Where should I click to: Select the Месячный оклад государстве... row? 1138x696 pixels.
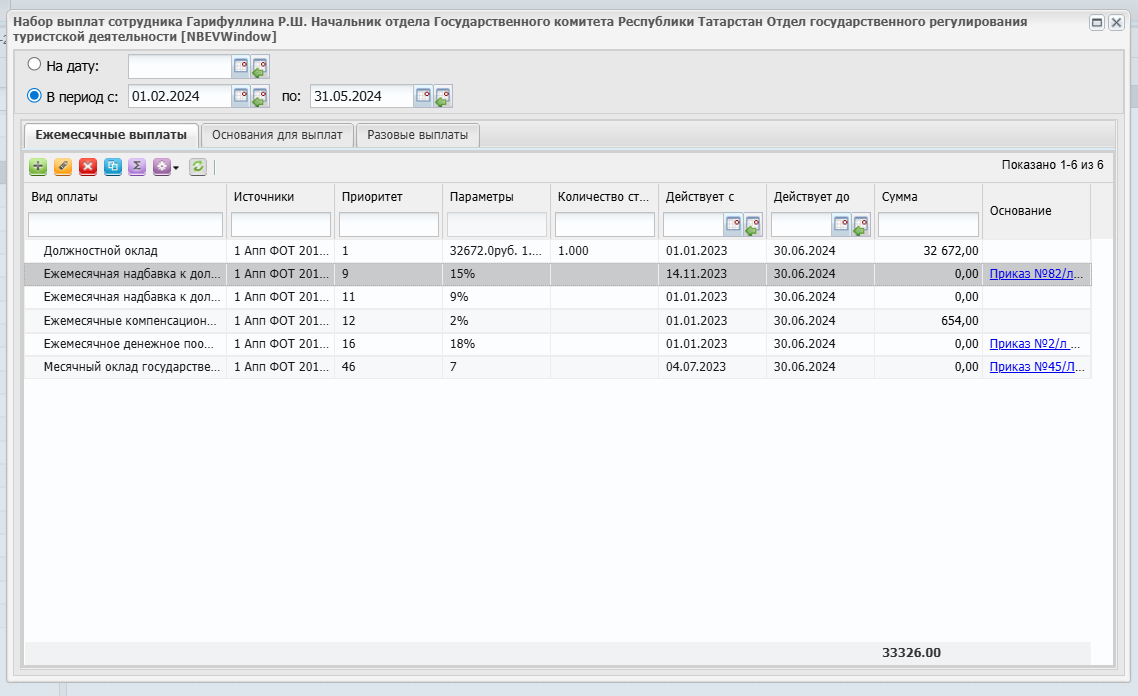pos(557,367)
